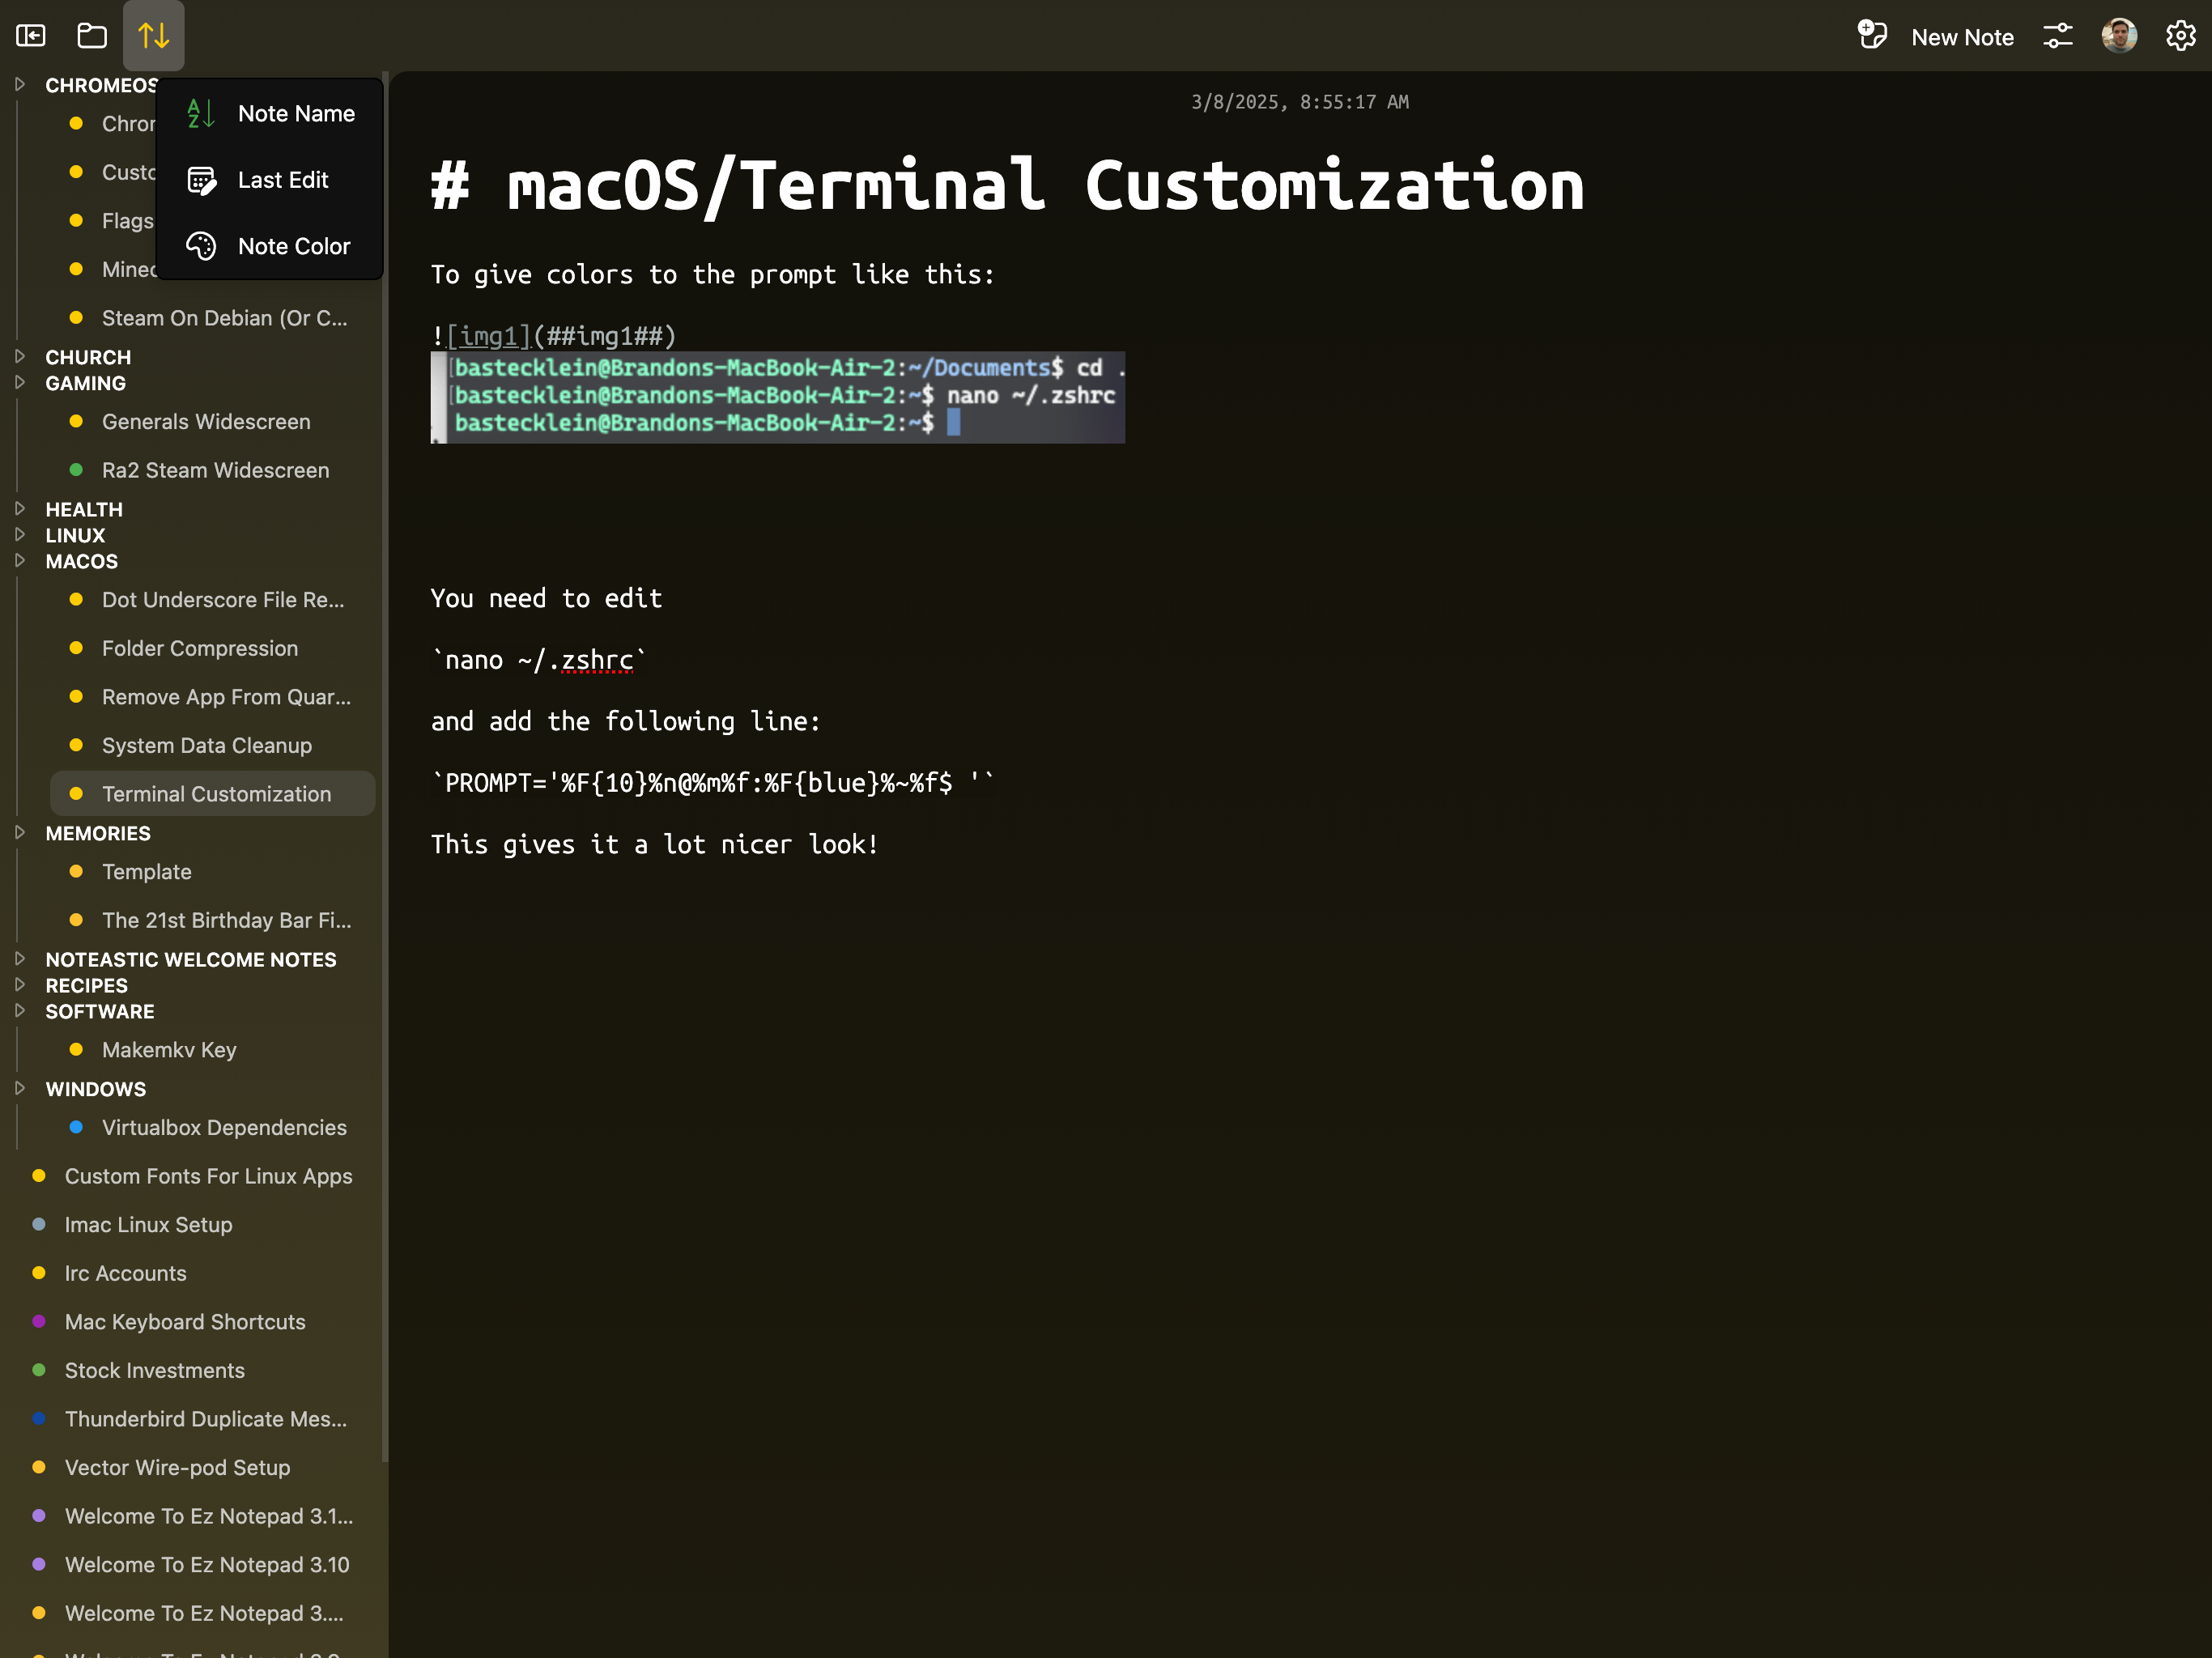
Task: Open the Remove App From Quar... note
Action: click(212, 697)
